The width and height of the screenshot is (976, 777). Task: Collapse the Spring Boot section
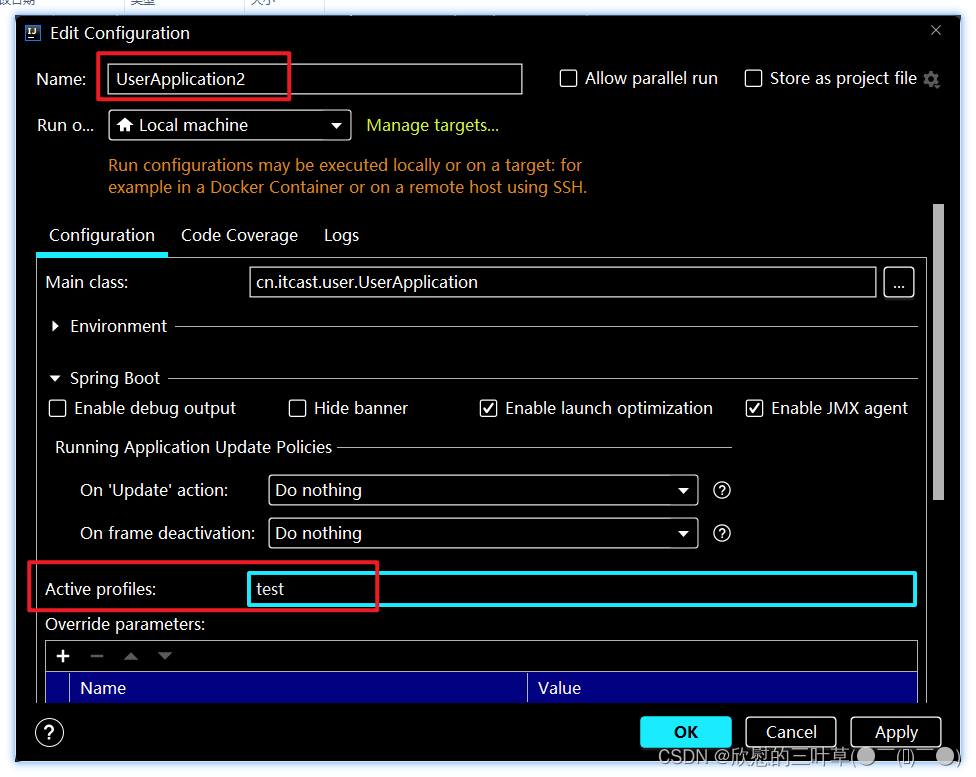[x=55, y=379]
